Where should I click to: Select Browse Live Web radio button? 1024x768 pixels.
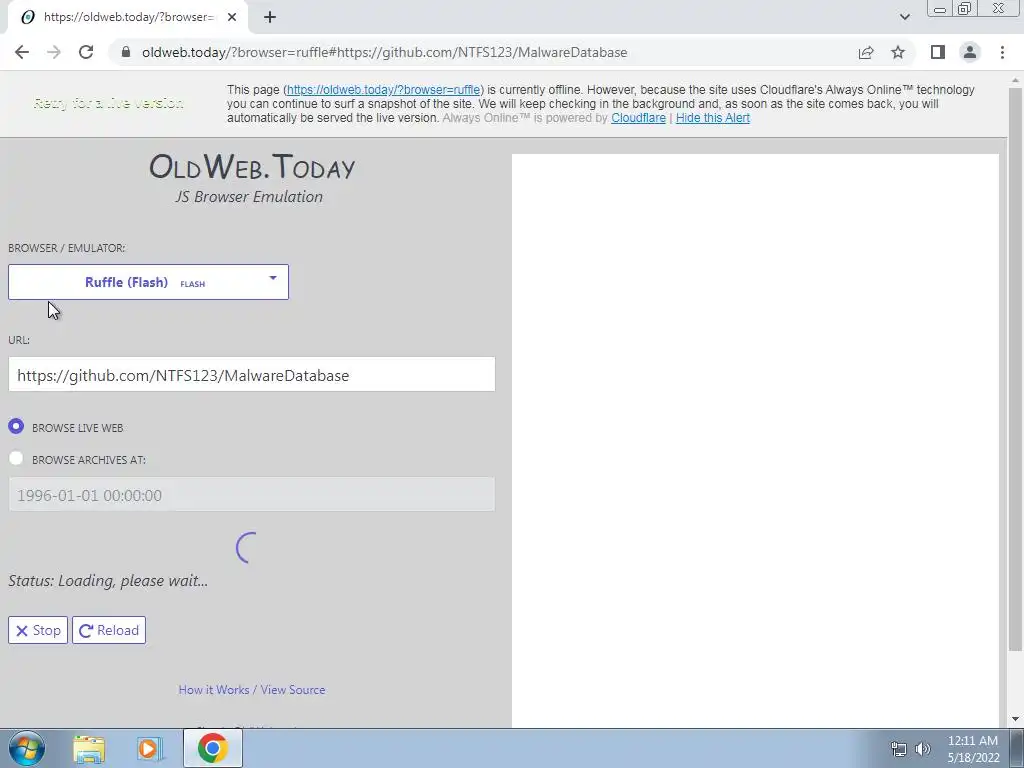point(16,426)
